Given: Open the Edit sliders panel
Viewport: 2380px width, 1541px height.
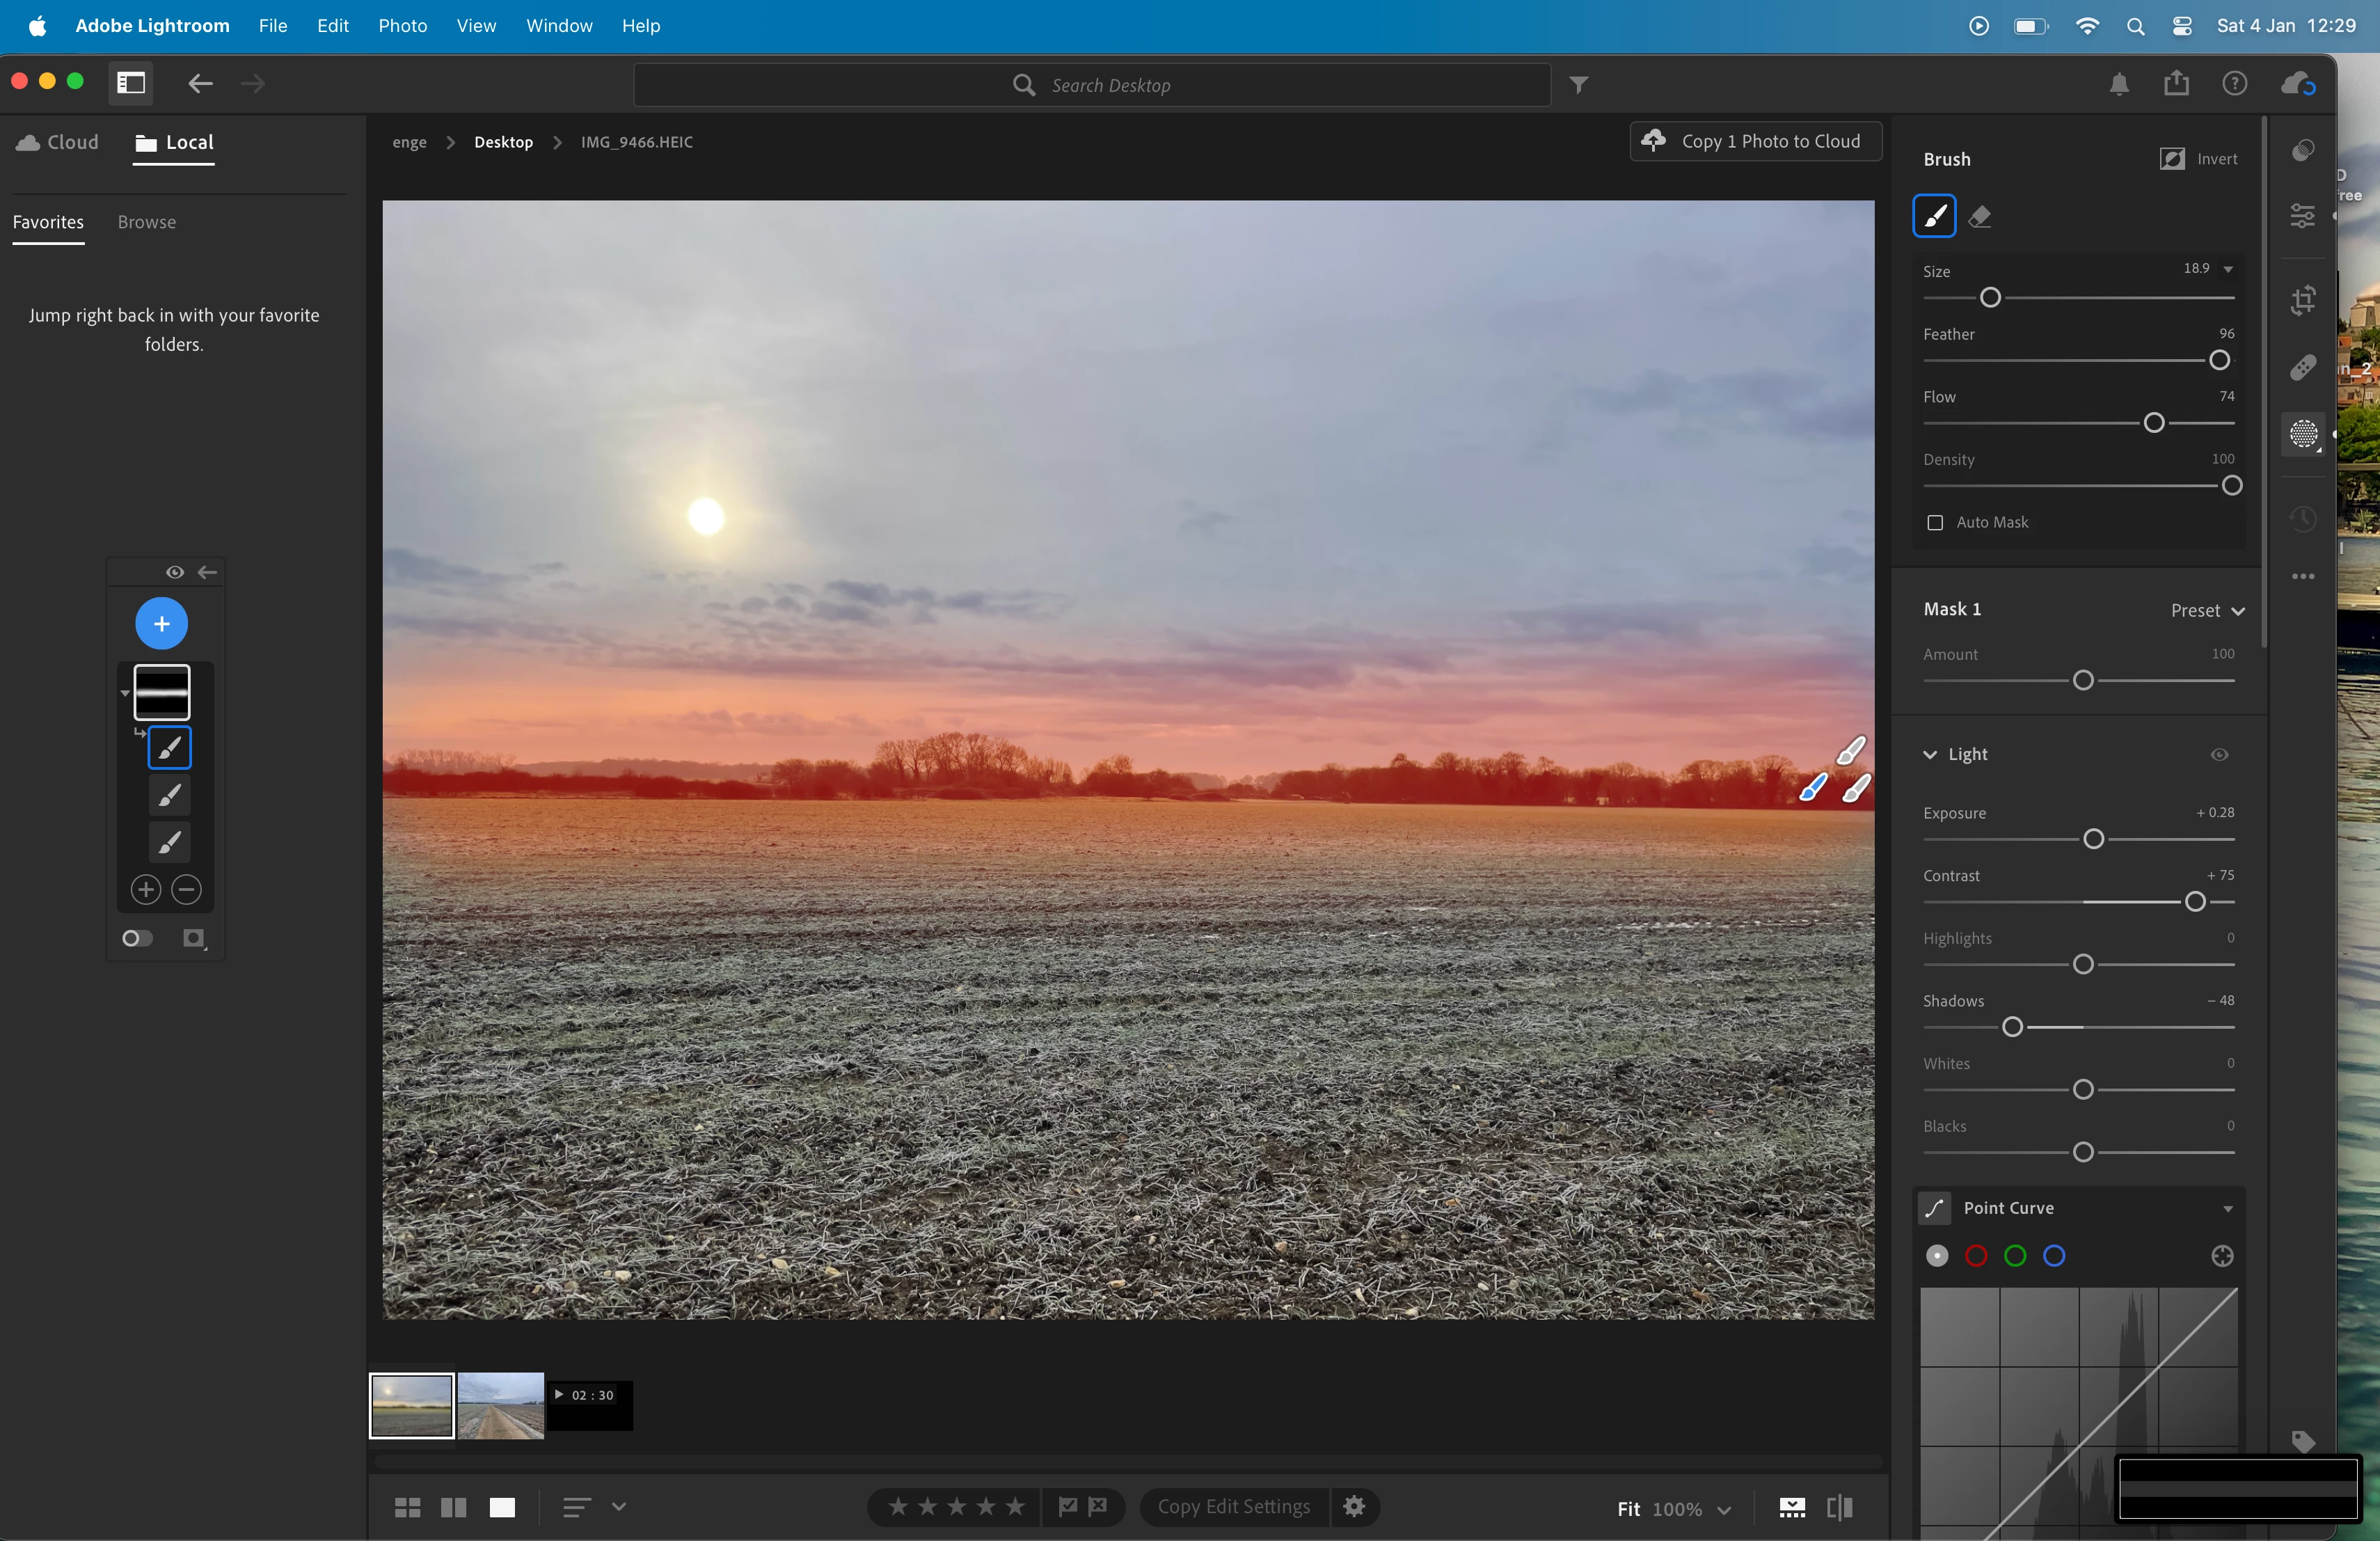Looking at the screenshot, I should 2303,215.
